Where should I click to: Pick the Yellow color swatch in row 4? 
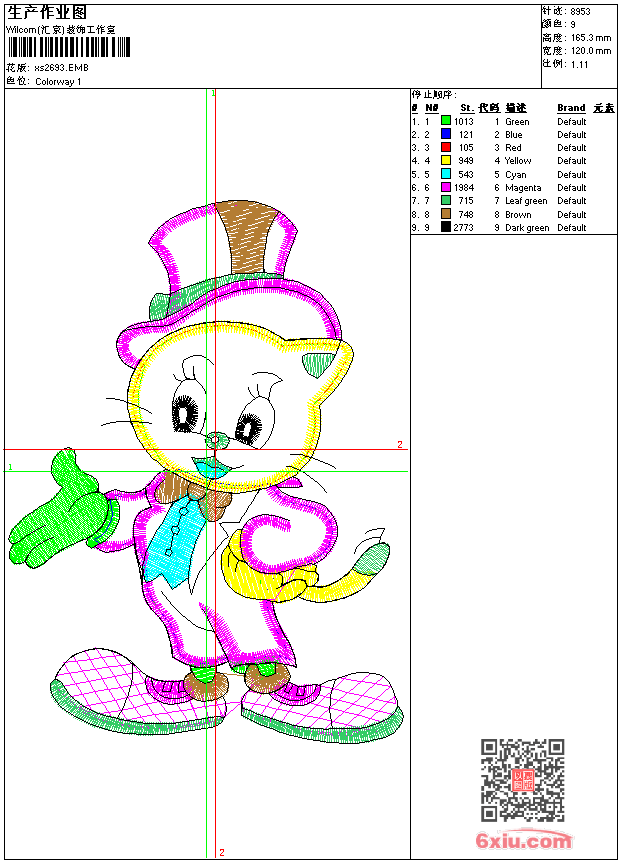446,161
